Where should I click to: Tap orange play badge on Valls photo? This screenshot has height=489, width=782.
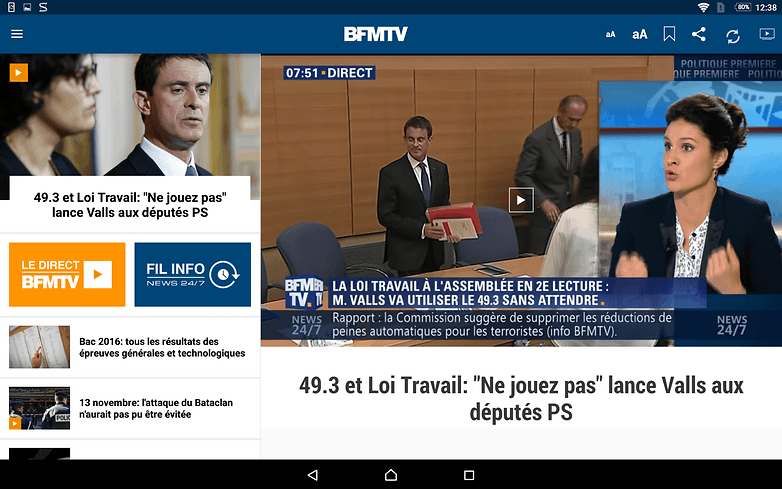click(x=18, y=73)
